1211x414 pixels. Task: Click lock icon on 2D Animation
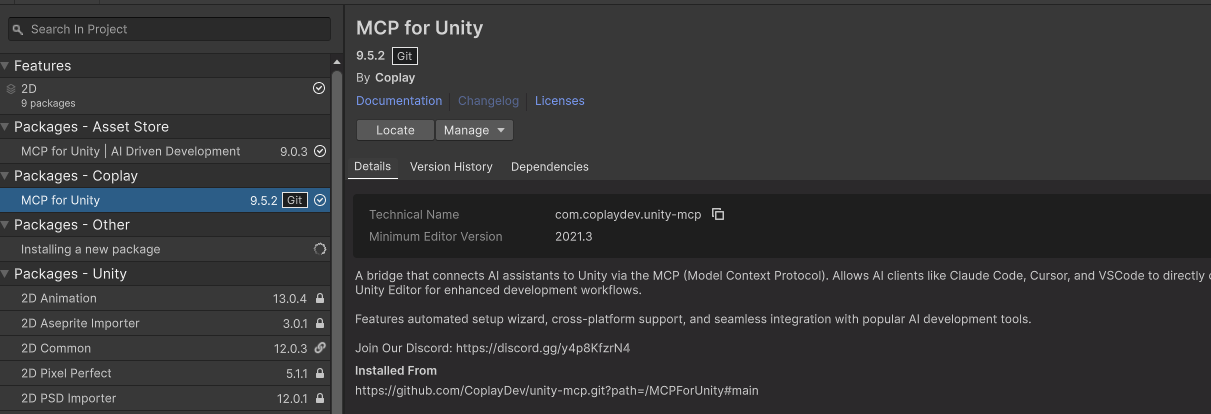coord(320,298)
